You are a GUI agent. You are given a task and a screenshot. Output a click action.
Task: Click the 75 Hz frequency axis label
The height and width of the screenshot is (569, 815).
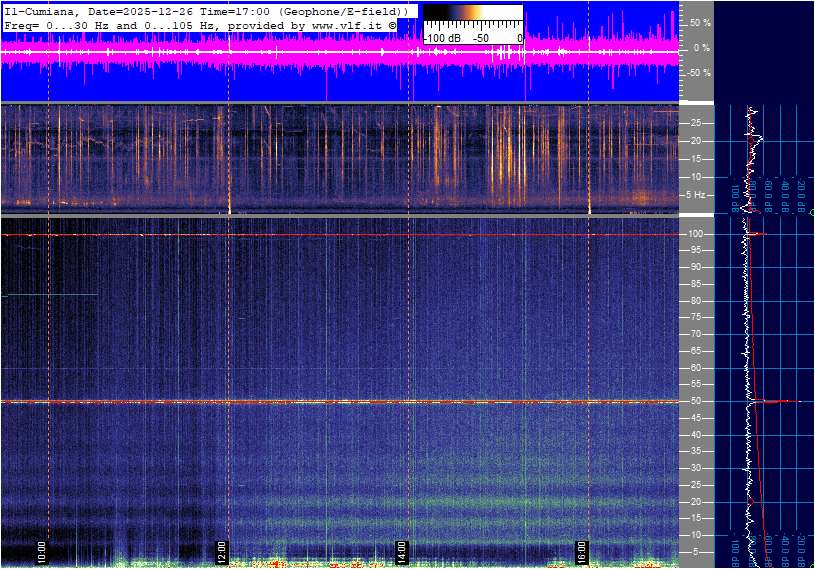tap(695, 317)
